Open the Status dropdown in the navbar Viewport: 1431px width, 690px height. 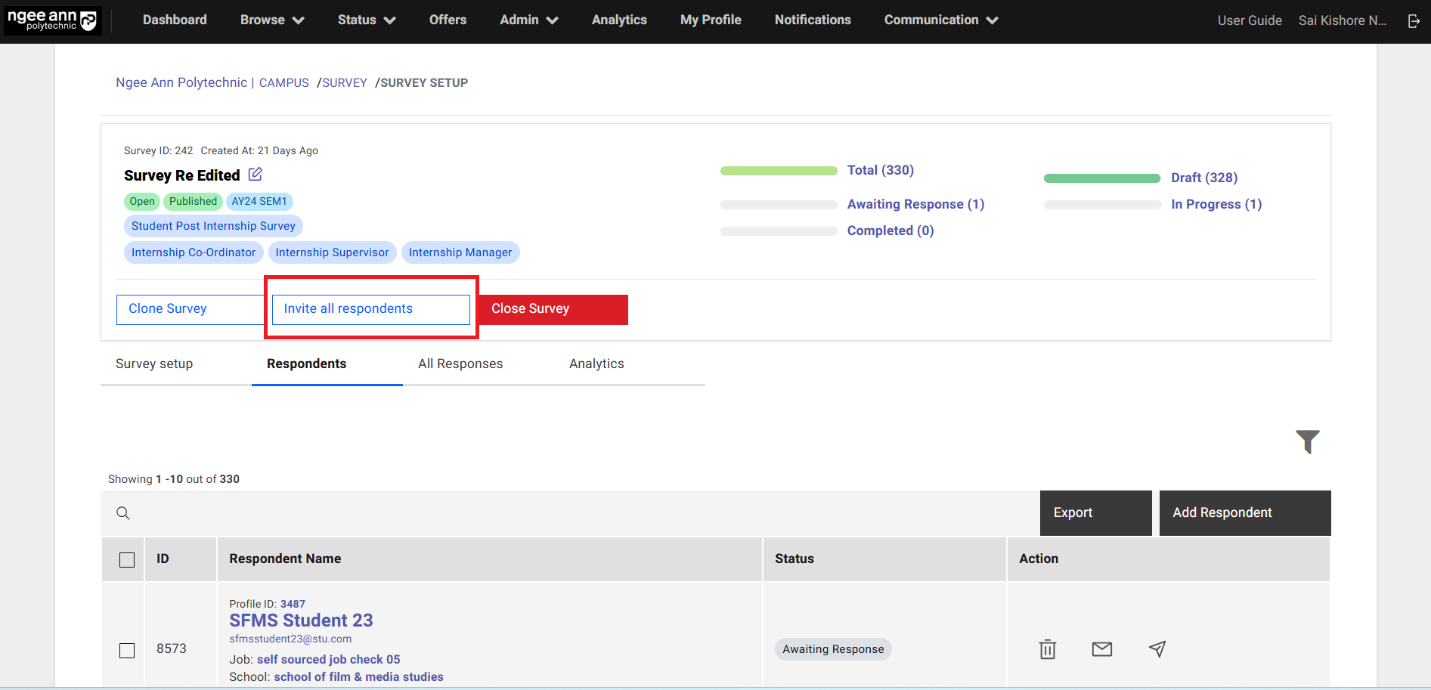(366, 20)
